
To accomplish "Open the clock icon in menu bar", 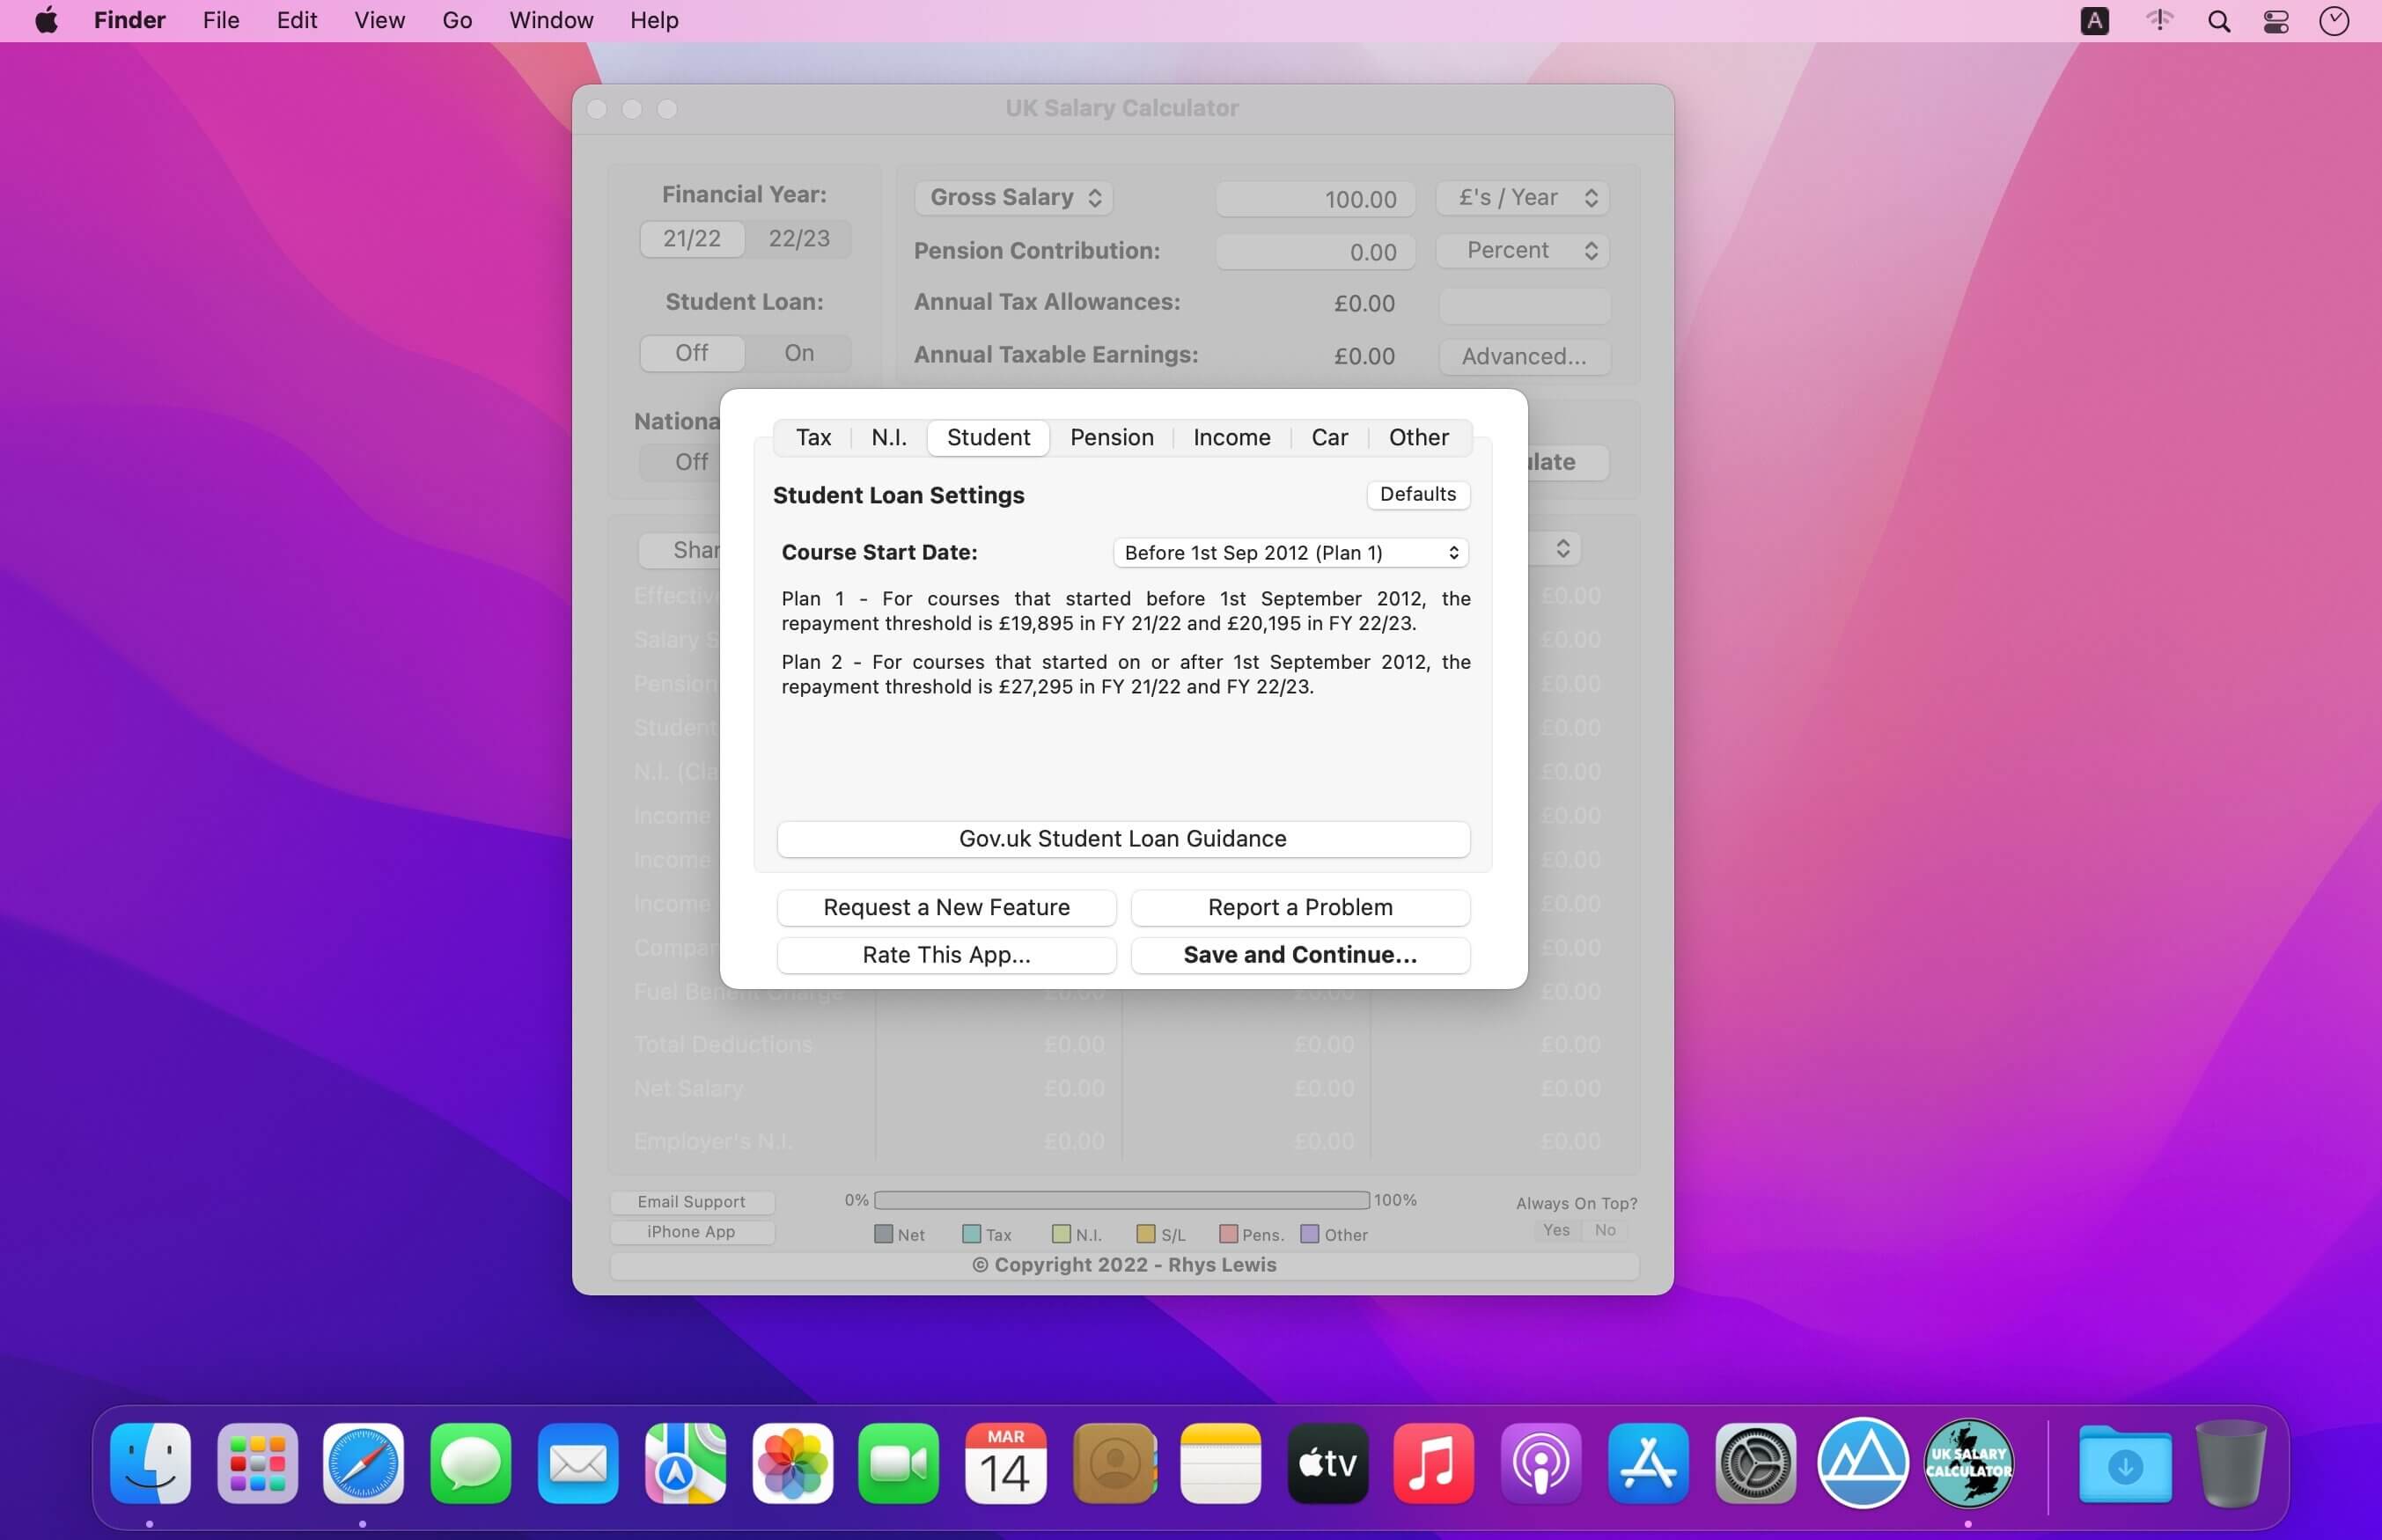I will tap(2333, 21).
